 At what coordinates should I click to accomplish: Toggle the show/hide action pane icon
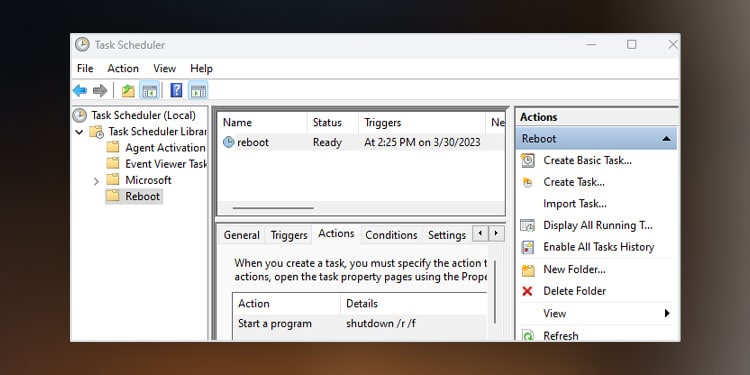(x=198, y=90)
